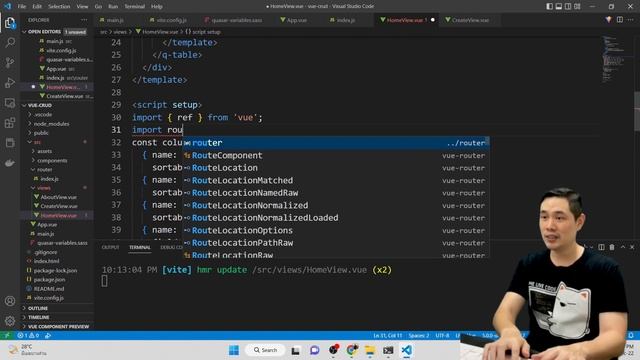Toggle panel layout icon in title bar

pos(558,6)
